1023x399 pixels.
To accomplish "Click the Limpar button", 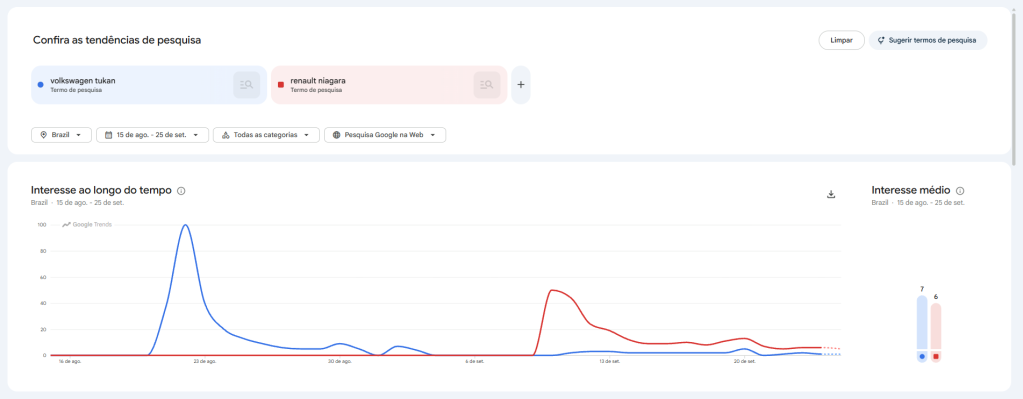I will point(842,40).
